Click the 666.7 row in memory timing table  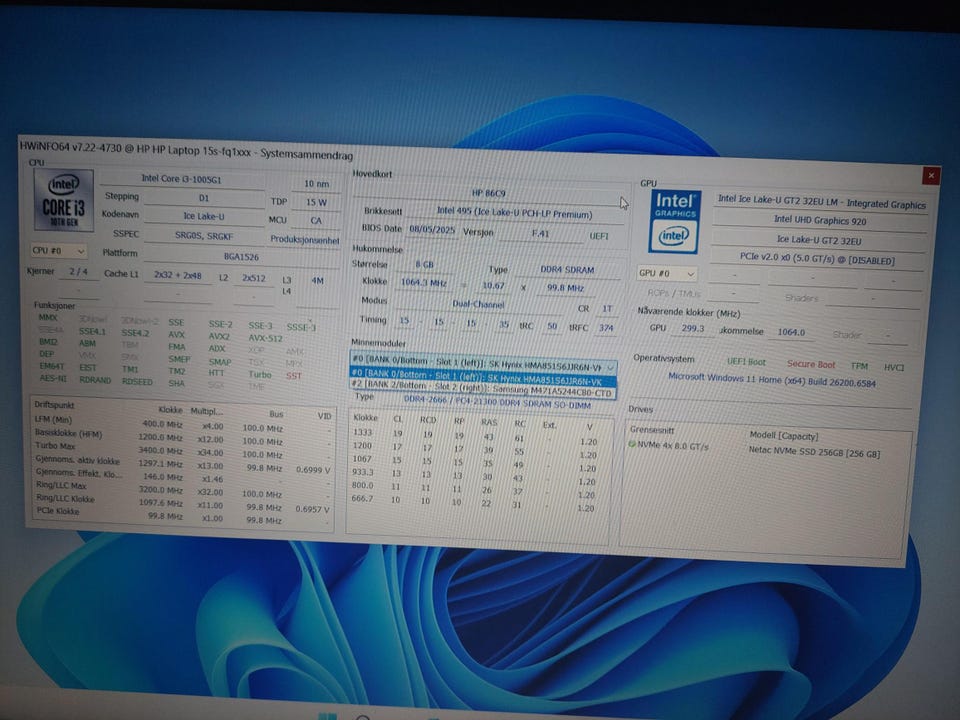point(474,503)
